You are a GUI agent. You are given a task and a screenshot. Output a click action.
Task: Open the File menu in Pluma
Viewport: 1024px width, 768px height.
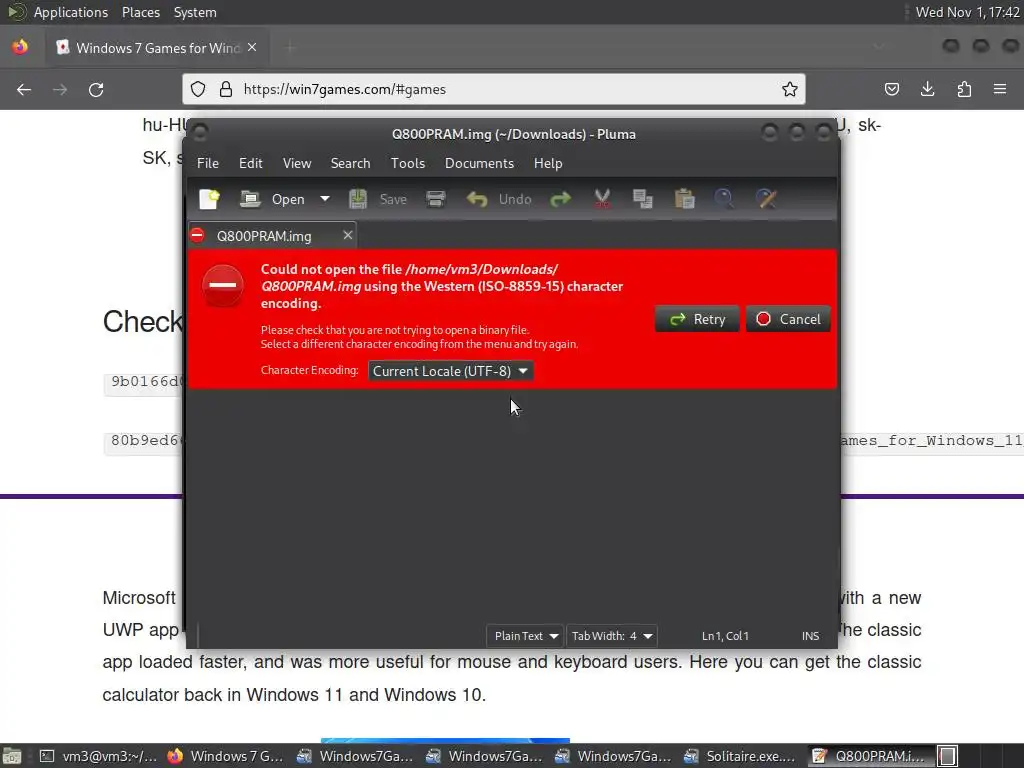(208, 163)
